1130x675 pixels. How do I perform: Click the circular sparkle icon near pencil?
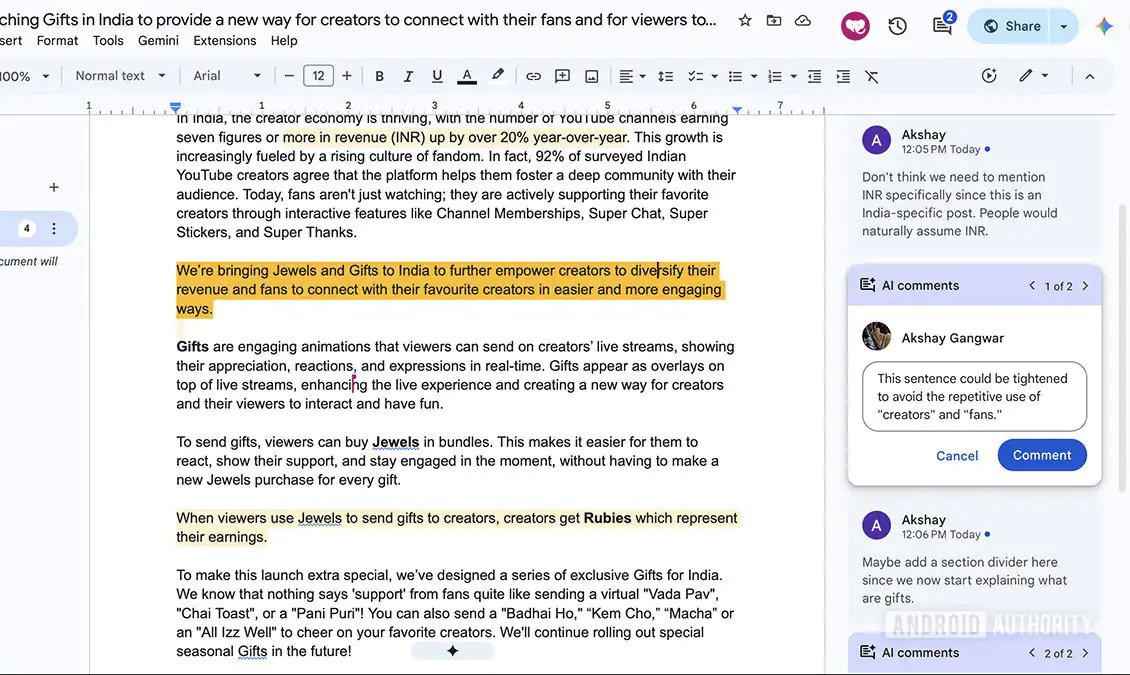pyautogui.click(x=989, y=76)
